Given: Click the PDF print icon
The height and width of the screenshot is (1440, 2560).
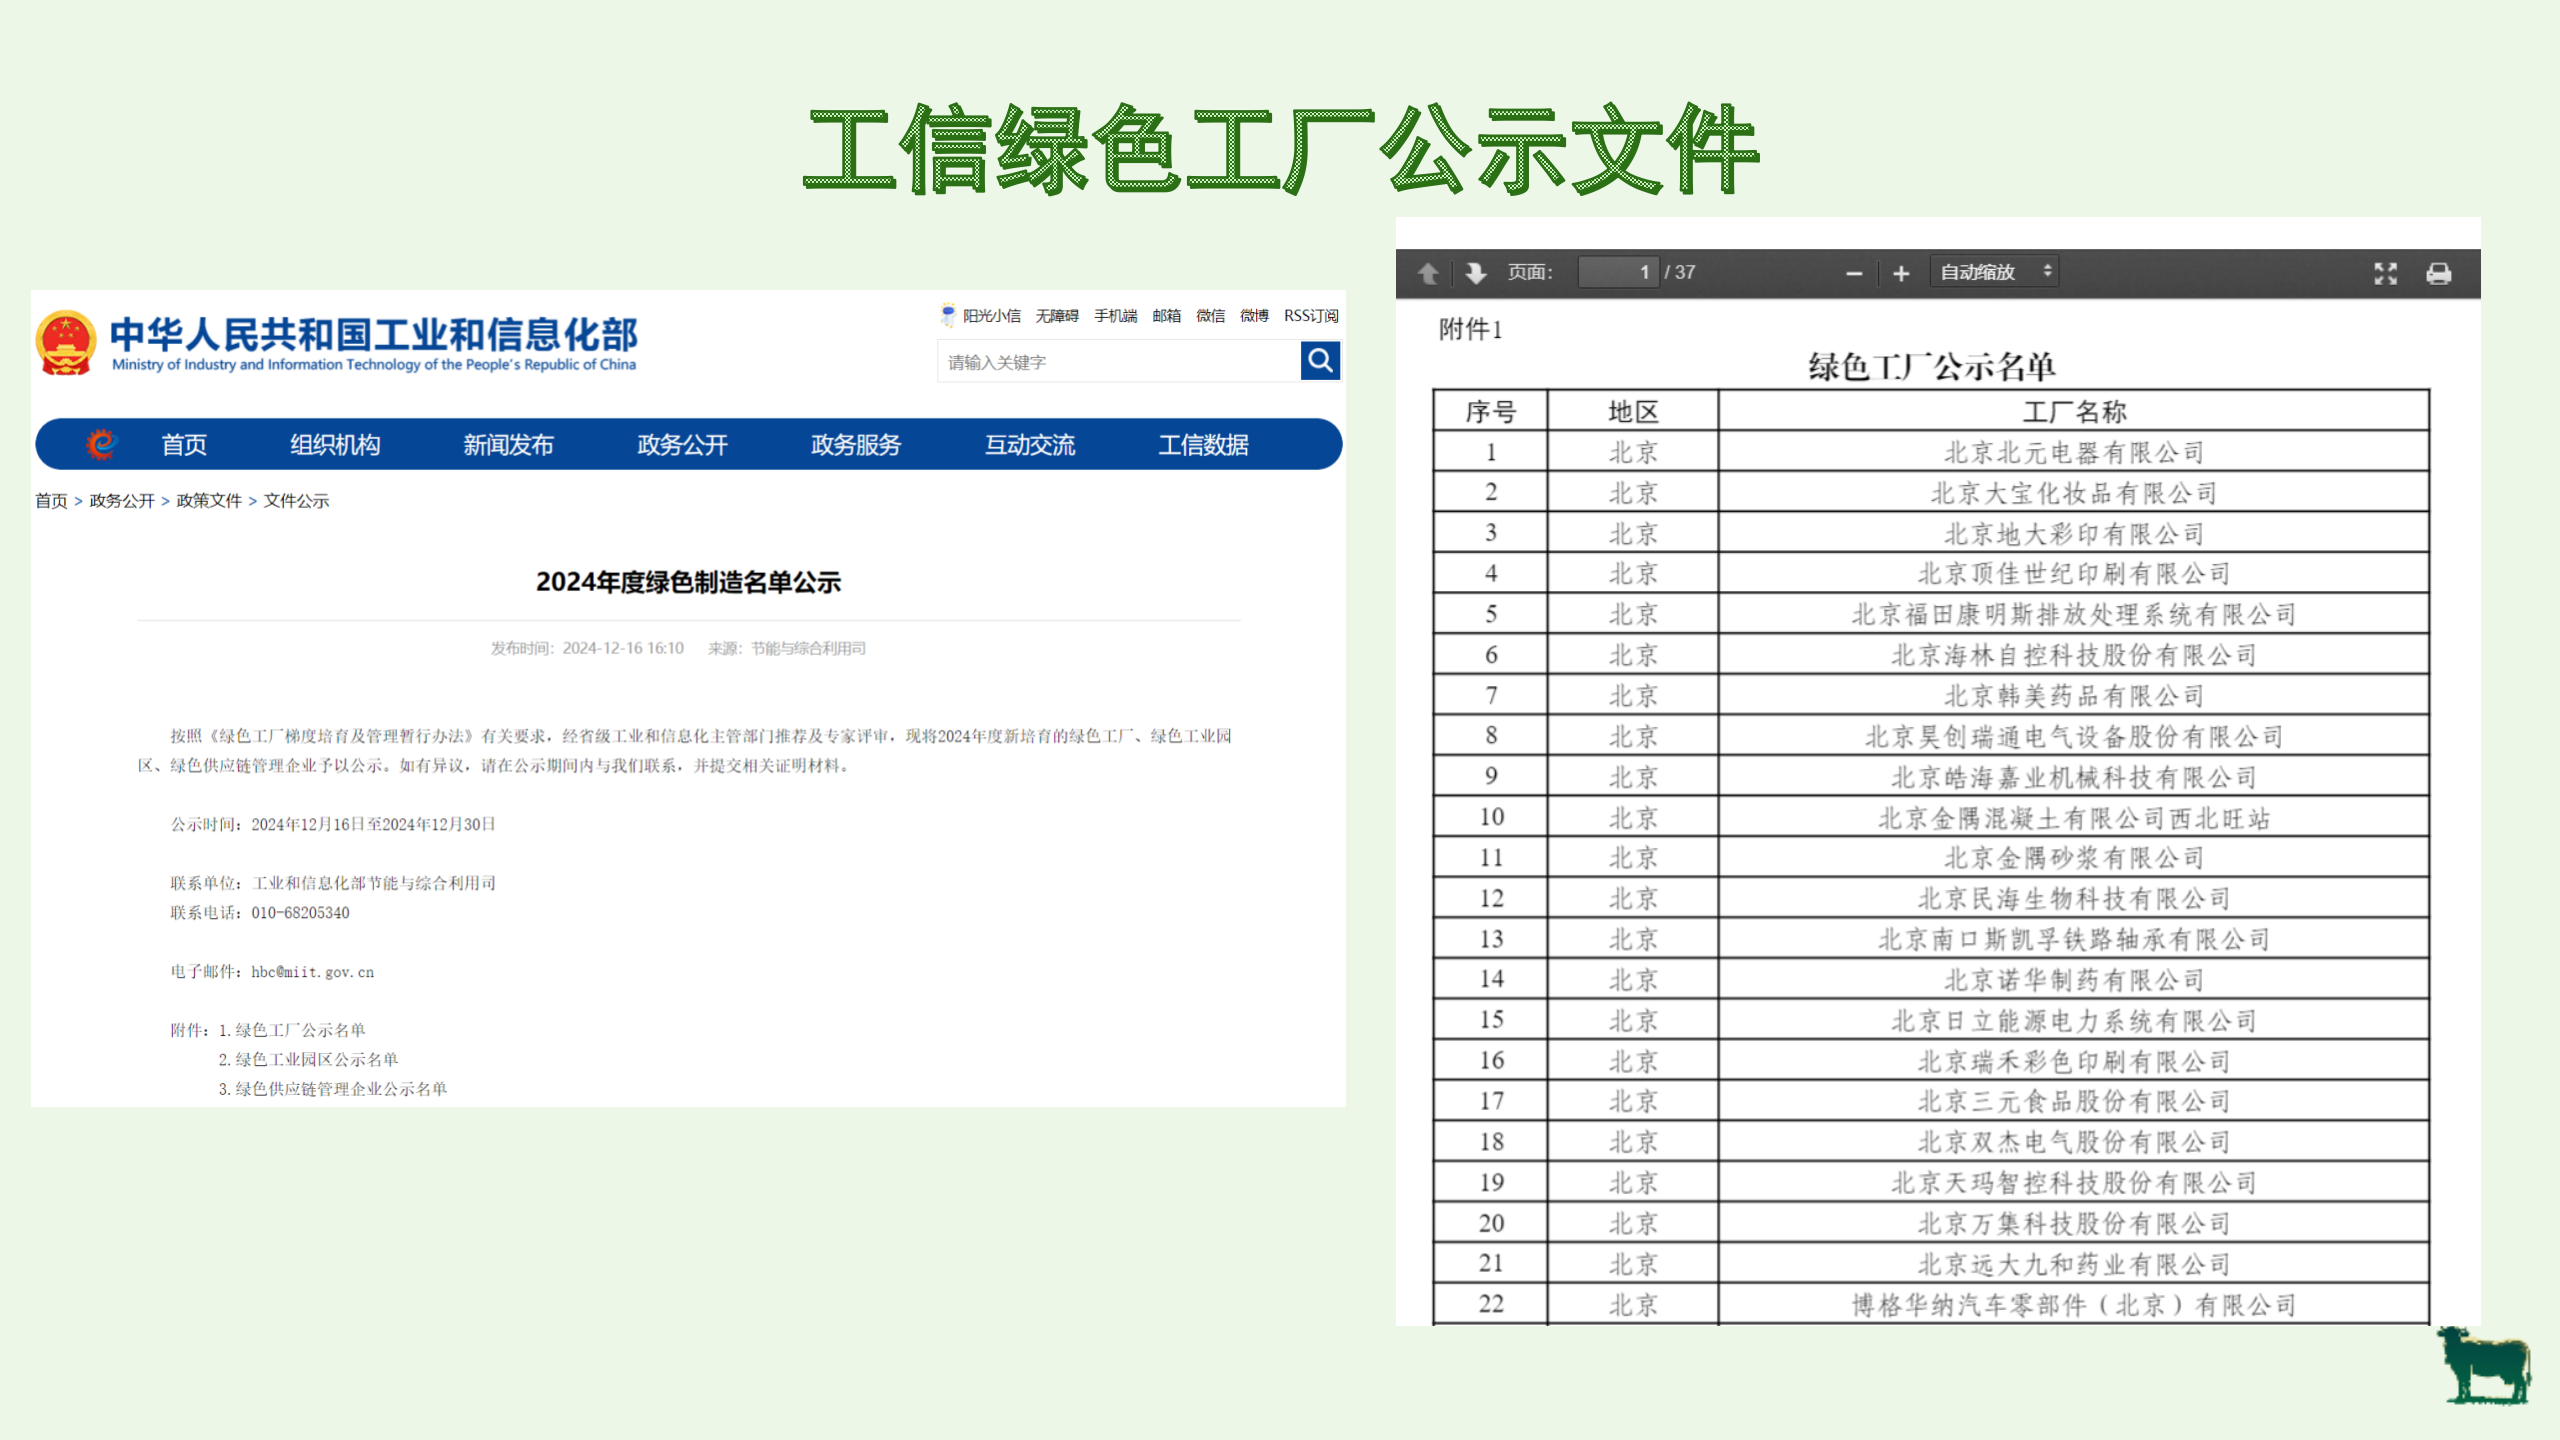Looking at the screenshot, I should (2439, 273).
